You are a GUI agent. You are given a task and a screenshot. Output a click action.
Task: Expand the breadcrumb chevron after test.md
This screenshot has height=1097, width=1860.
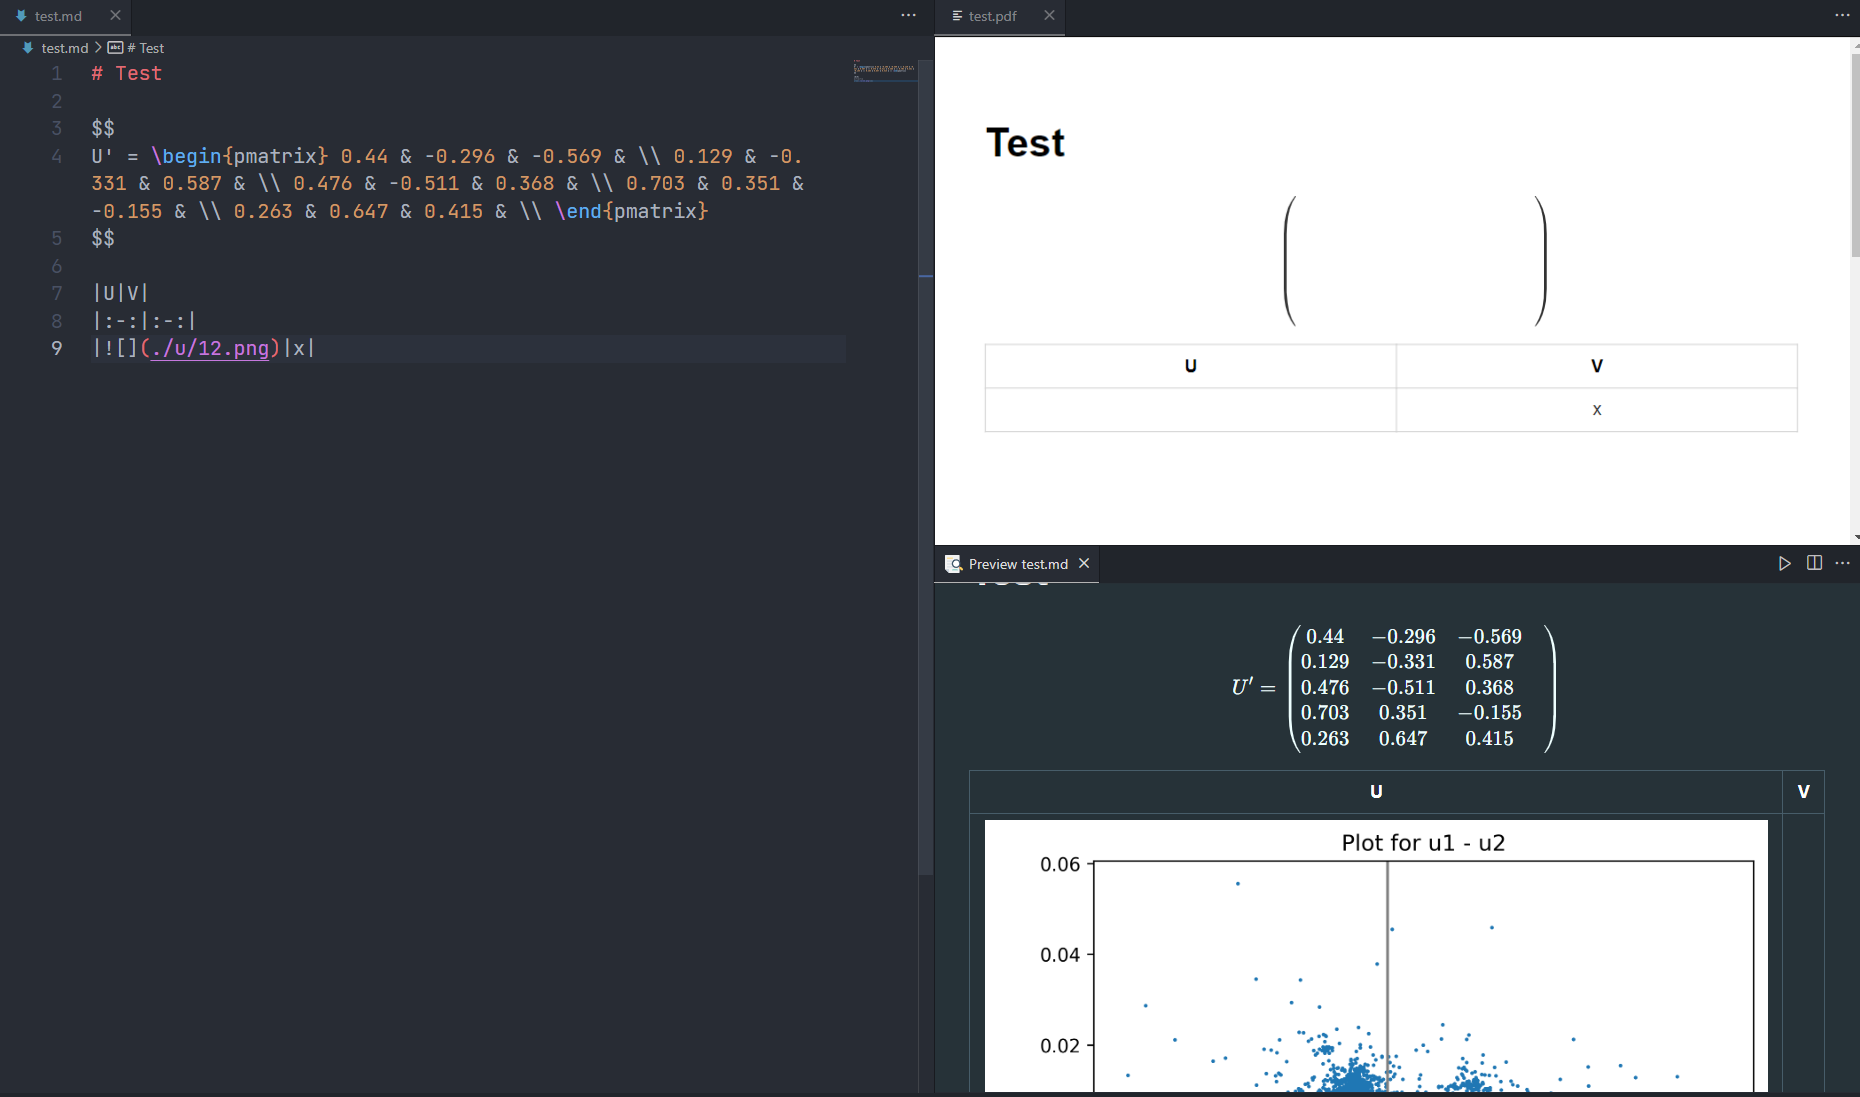tap(98, 47)
